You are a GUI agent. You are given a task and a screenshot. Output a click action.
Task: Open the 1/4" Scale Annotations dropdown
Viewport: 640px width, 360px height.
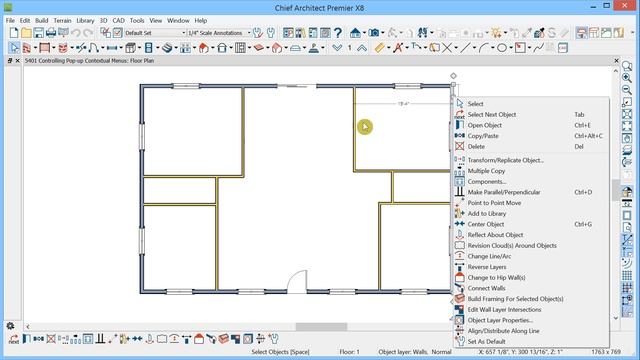[219, 33]
